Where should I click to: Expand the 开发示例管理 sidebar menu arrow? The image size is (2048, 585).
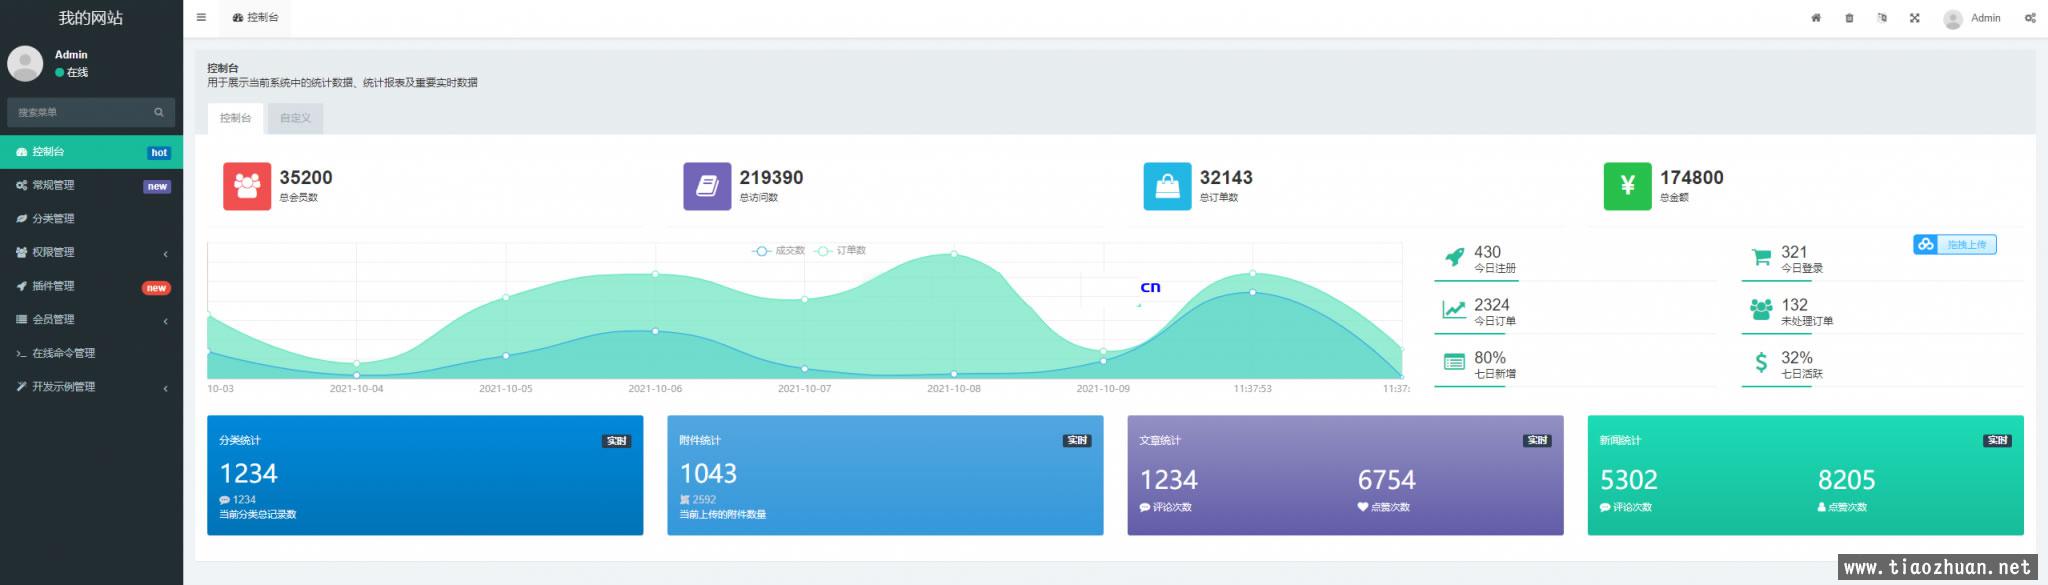coord(165,388)
